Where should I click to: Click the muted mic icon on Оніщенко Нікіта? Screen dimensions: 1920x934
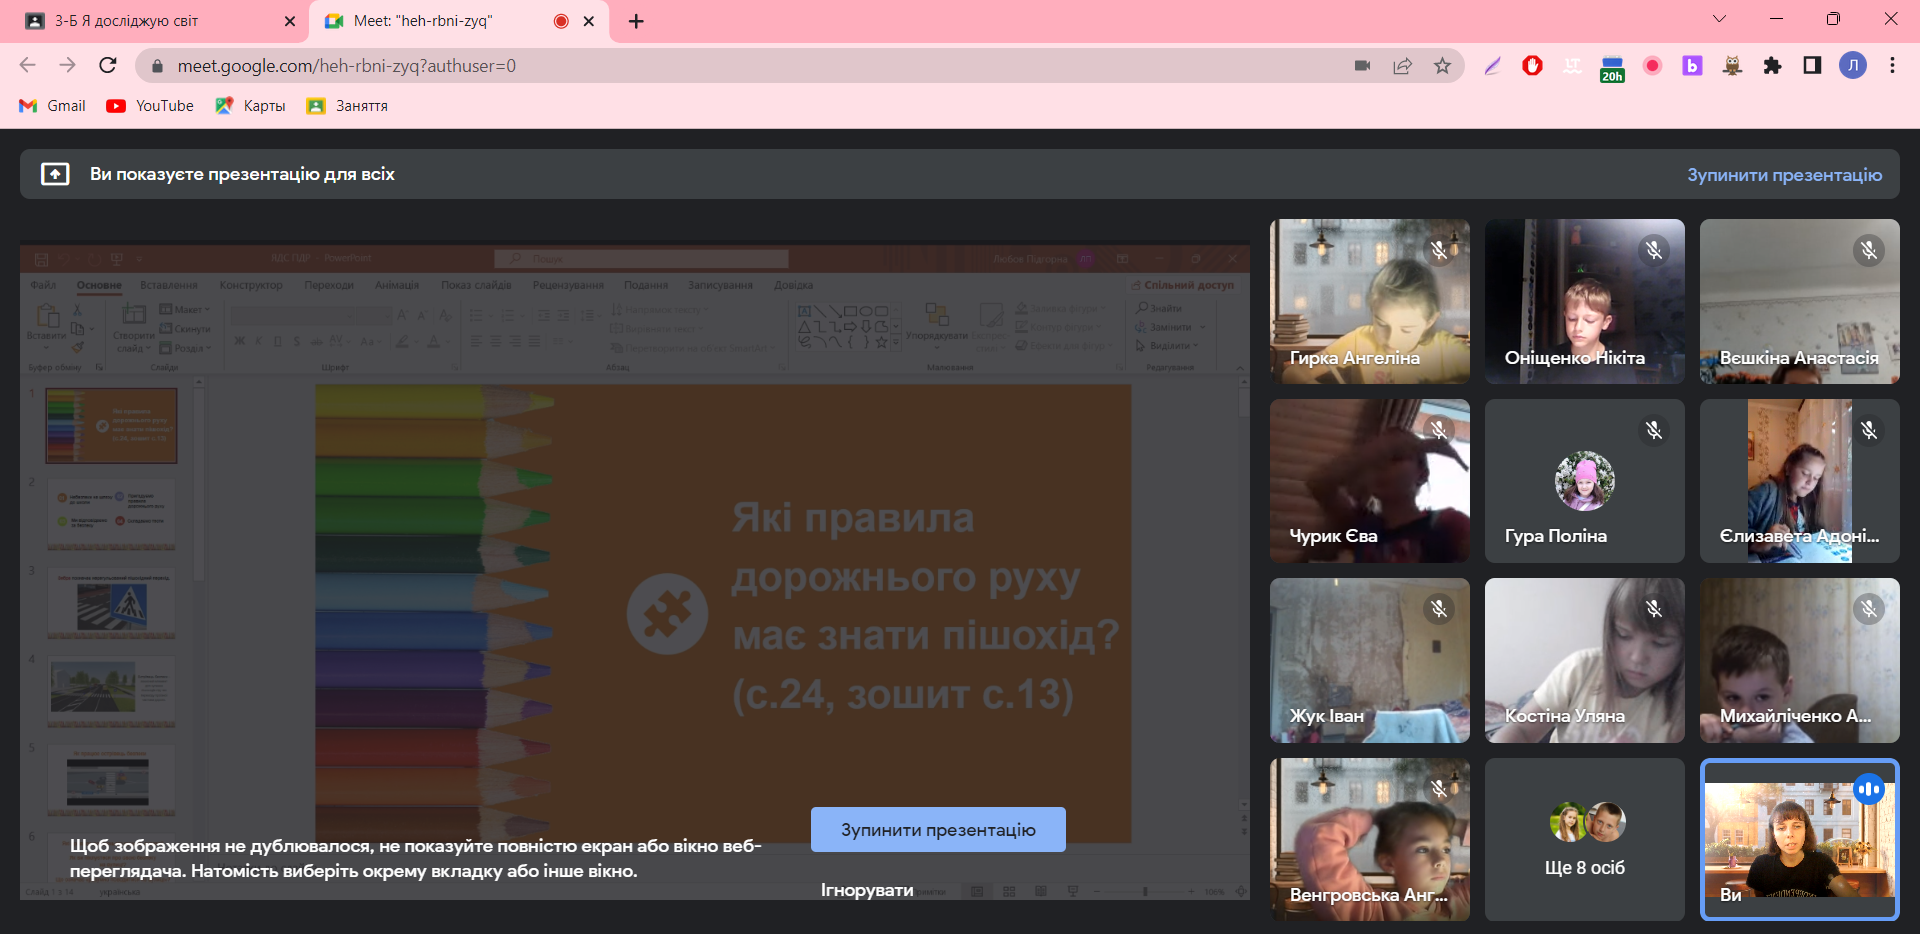[1654, 250]
